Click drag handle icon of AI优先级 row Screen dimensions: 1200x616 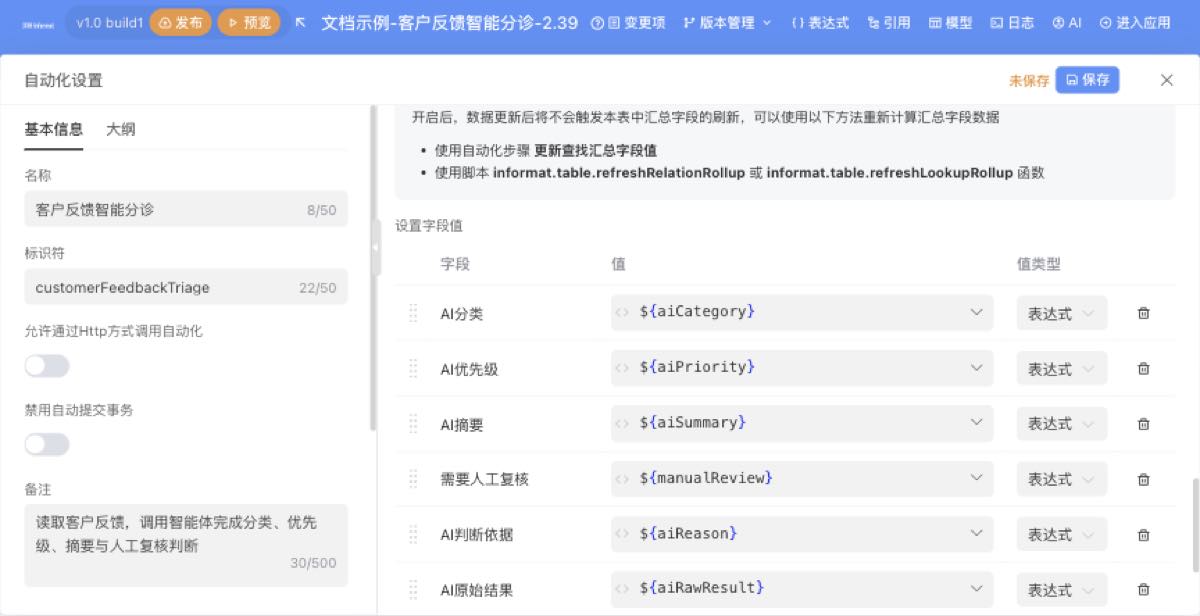point(413,369)
